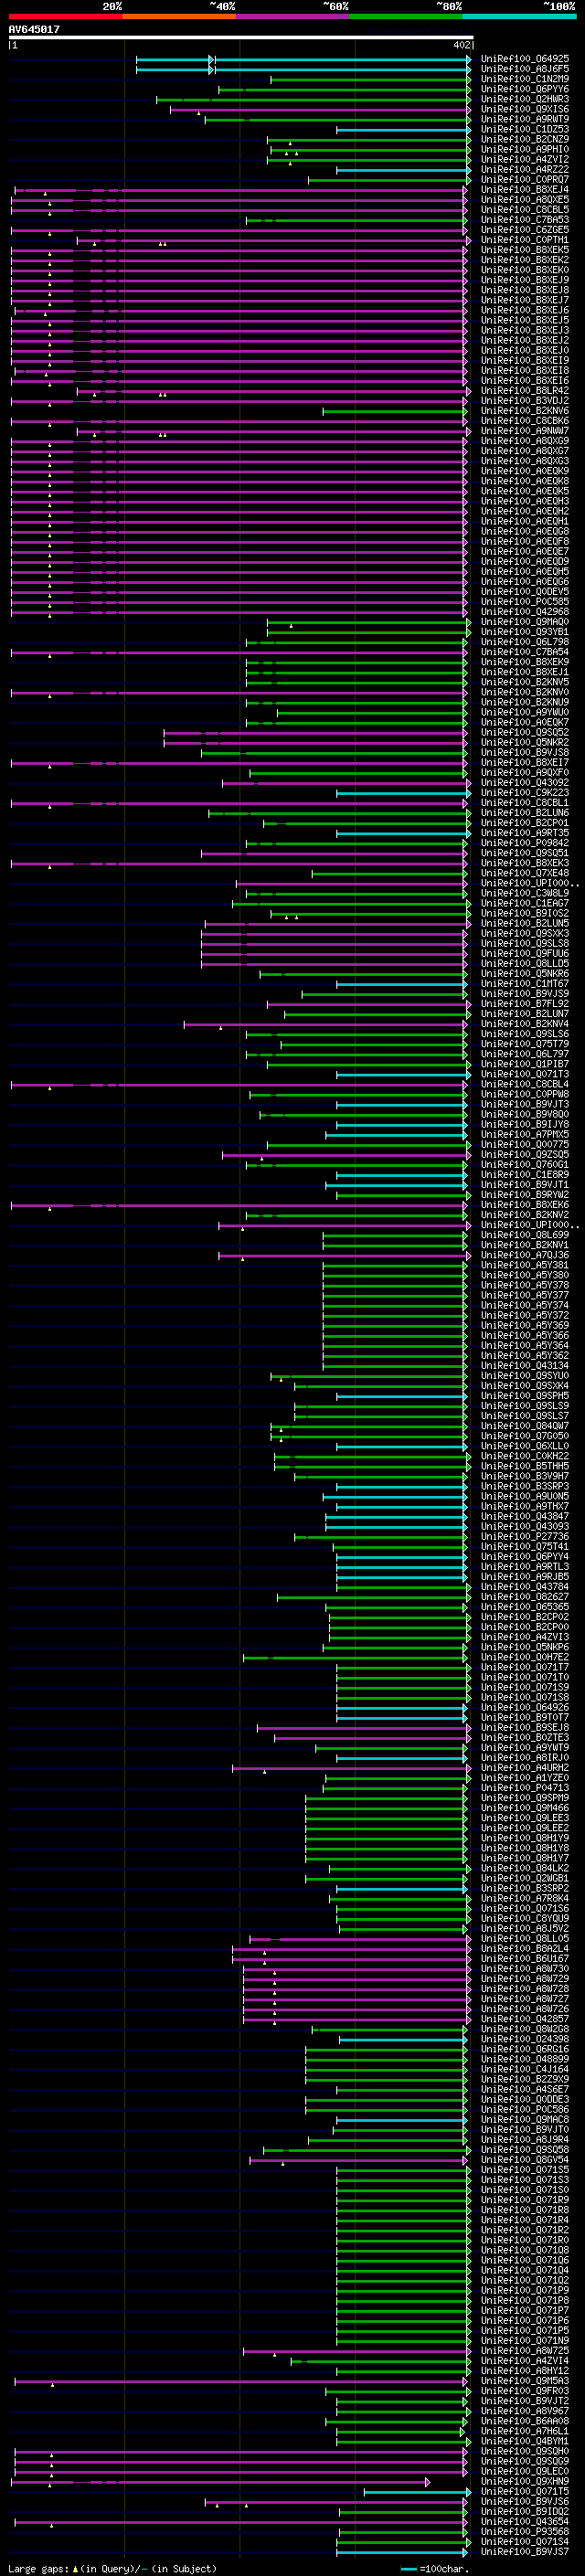
Task: Click the purple ~60% identity legend segment
Action: pyautogui.click(x=293, y=16)
